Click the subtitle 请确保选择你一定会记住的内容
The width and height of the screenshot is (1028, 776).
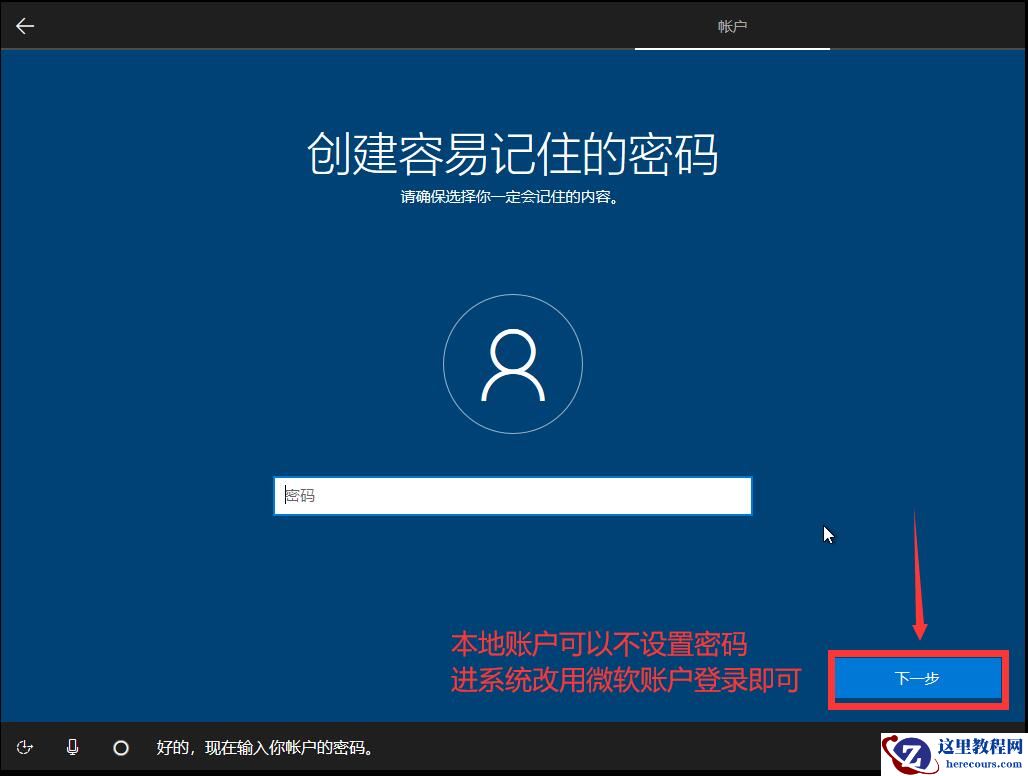513,197
